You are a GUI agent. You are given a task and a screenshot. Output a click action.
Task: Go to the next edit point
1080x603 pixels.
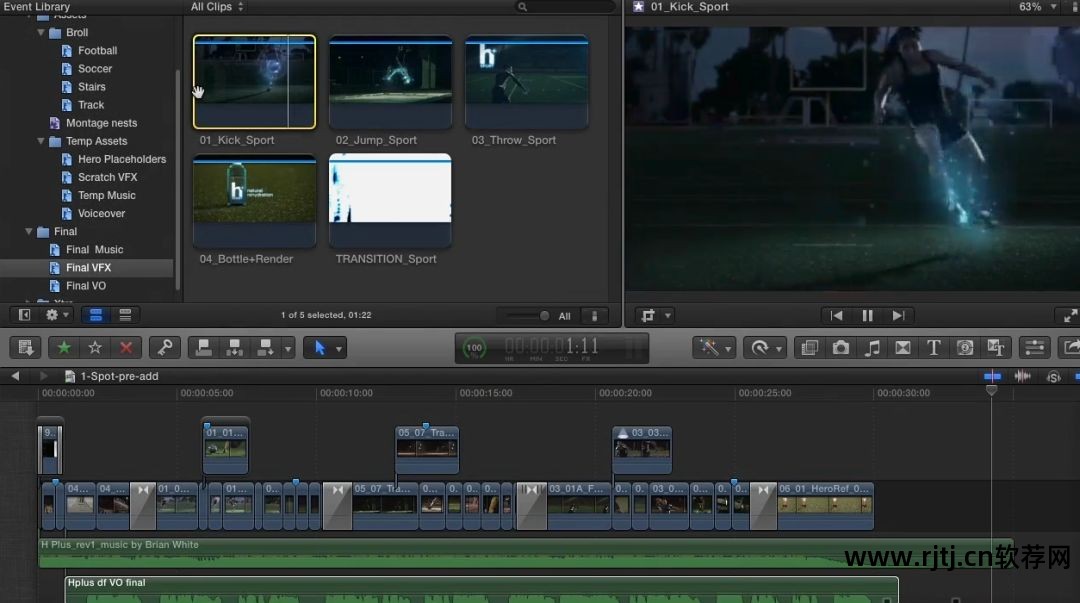(x=898, y=316)
